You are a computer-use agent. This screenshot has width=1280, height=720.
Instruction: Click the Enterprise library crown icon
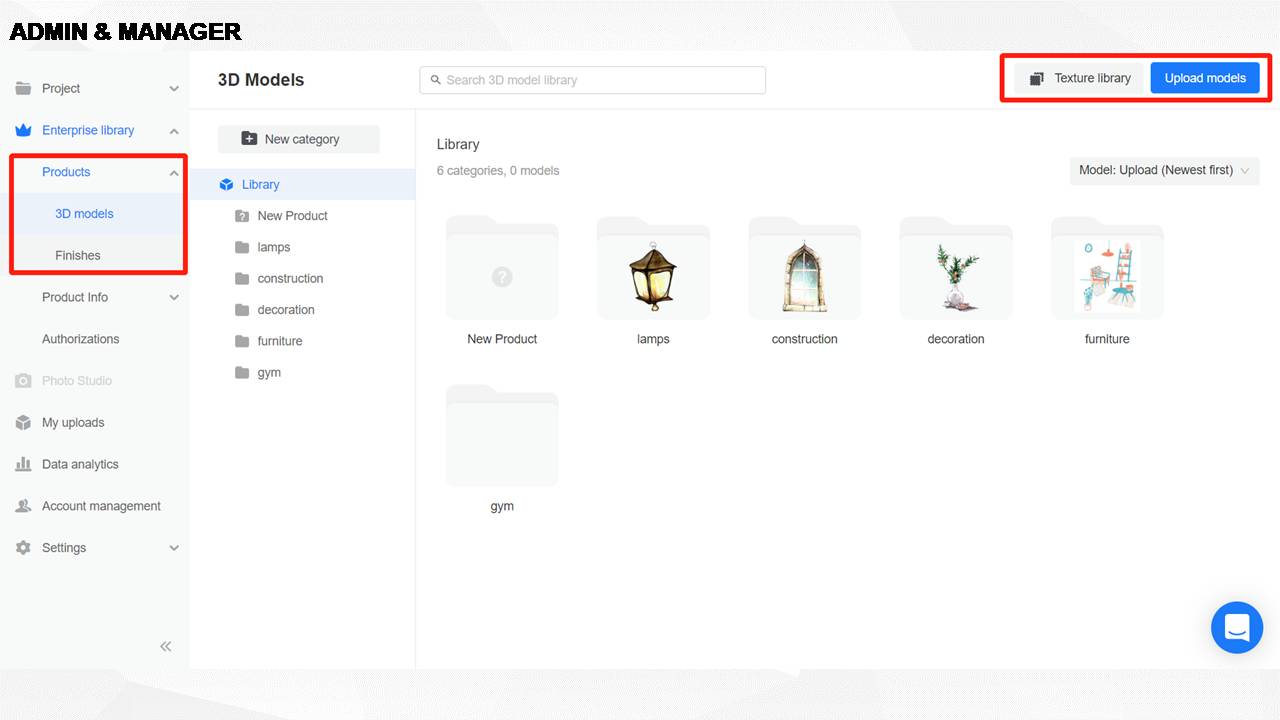pyautogui.click(x=23, y=130)
